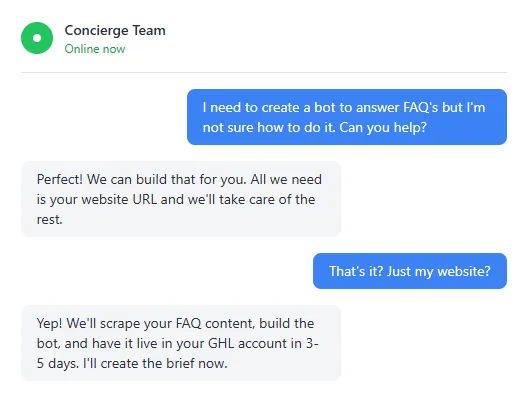
Task: Click '5 days.' text in the final reply
Action: click(x=58, y=364)
